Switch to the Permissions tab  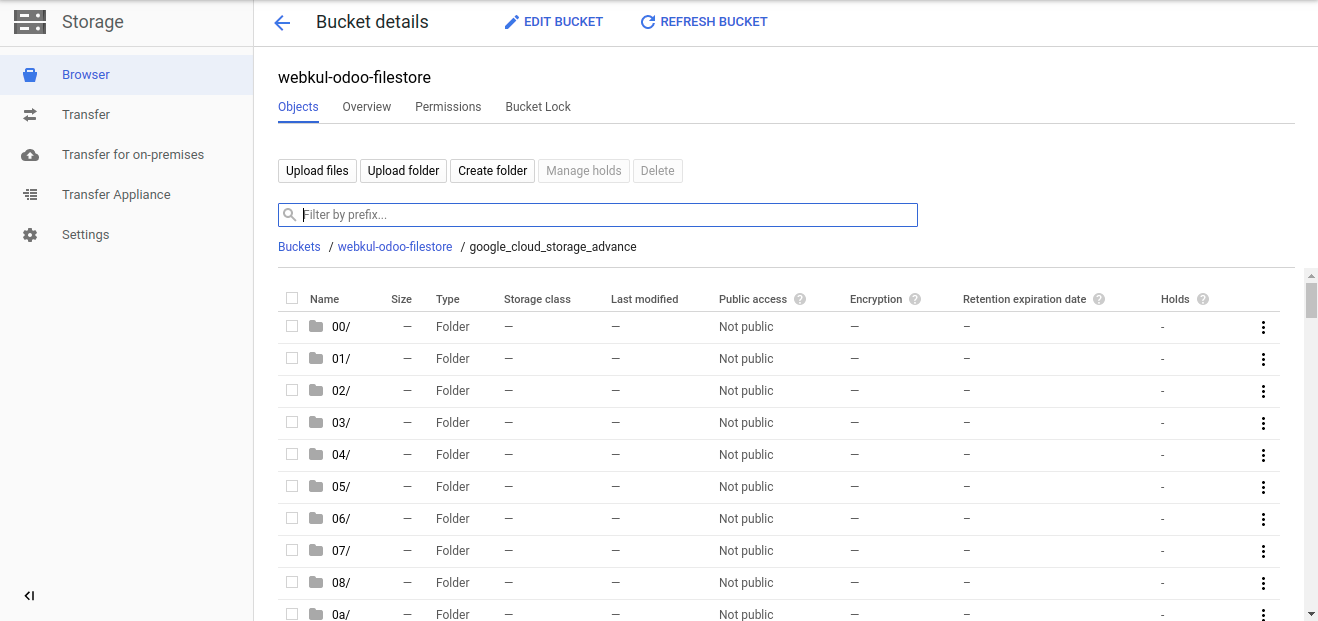tap(447, 107)
